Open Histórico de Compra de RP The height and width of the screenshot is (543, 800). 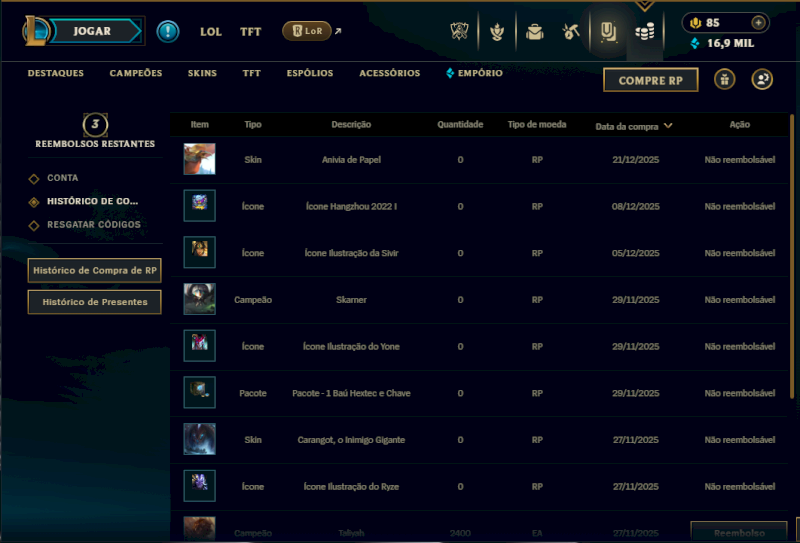(94, 270)
